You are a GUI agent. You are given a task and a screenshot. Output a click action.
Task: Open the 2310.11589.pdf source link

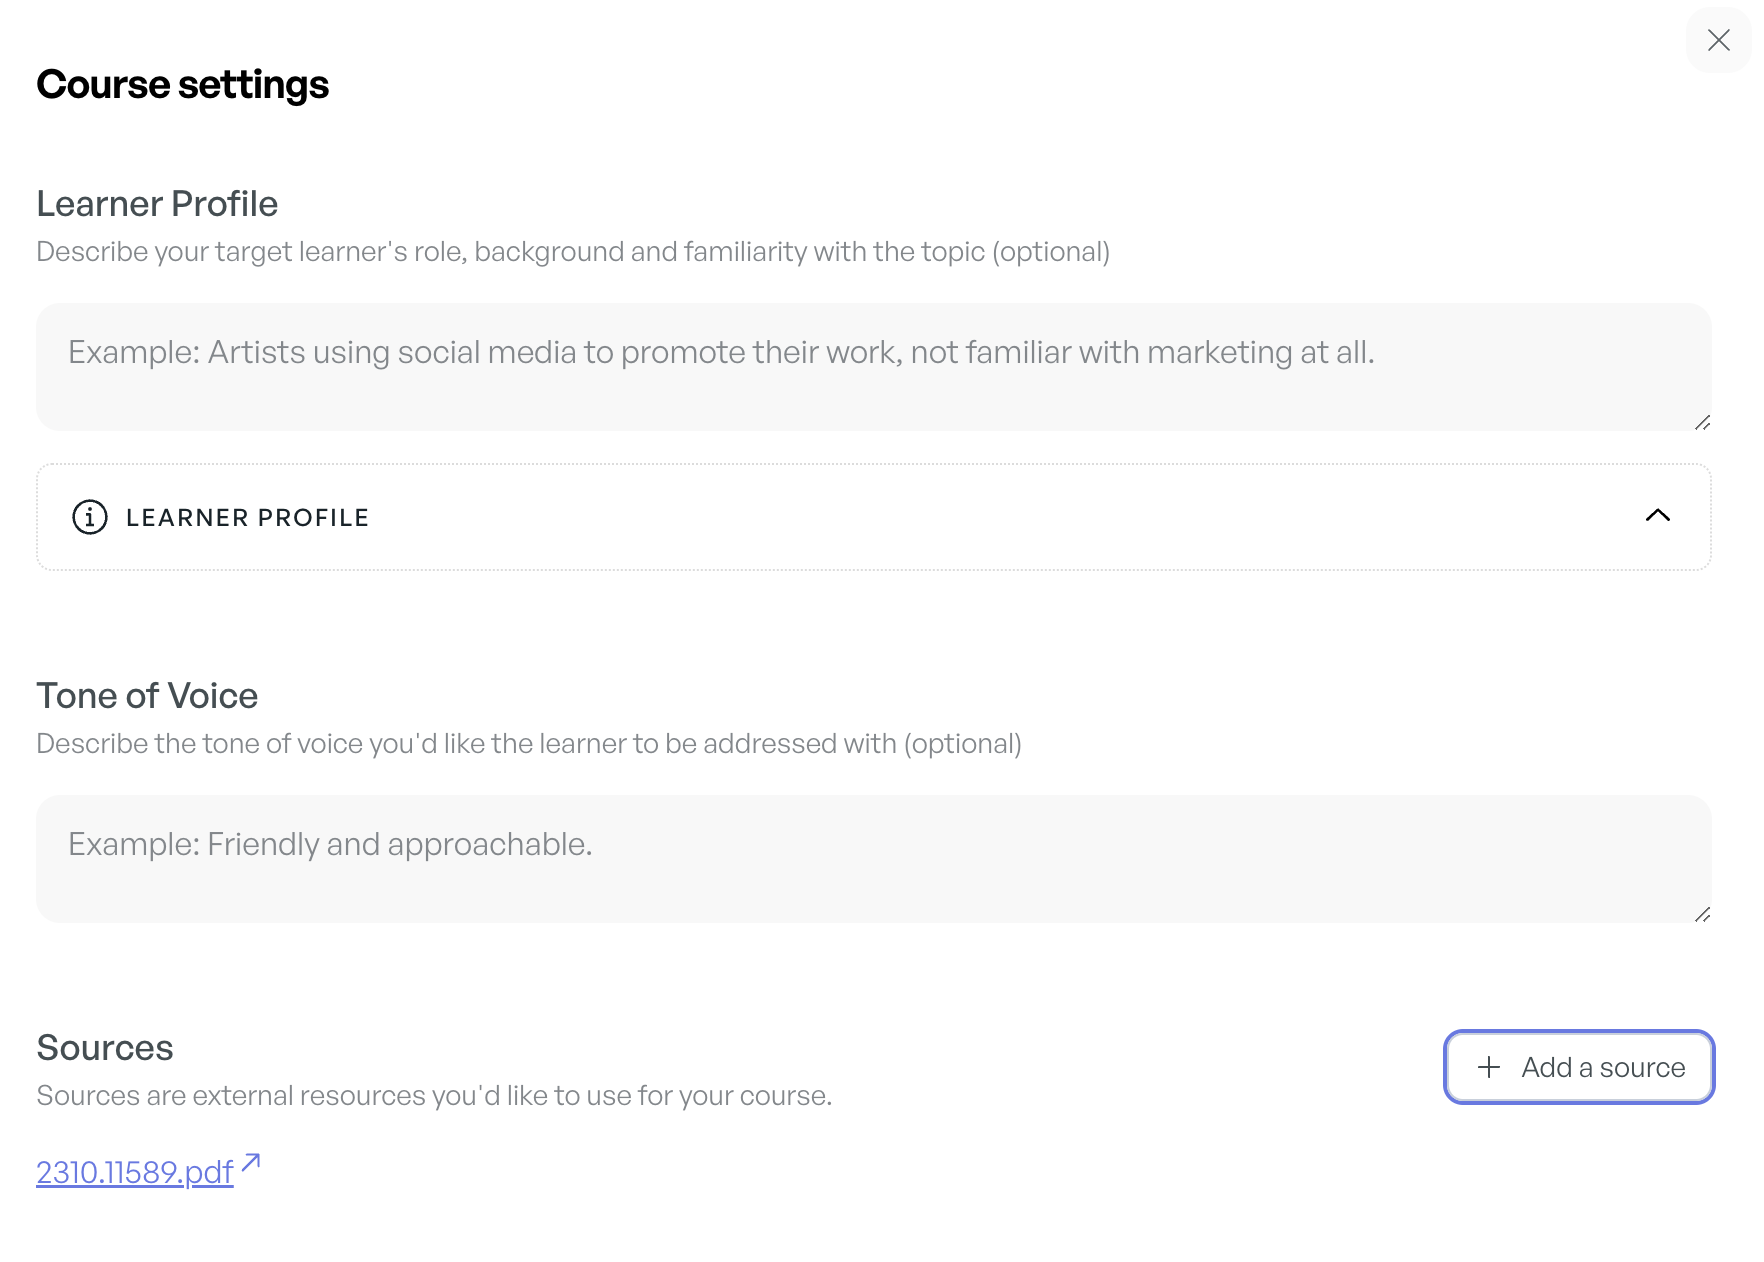click(135, 1172)
